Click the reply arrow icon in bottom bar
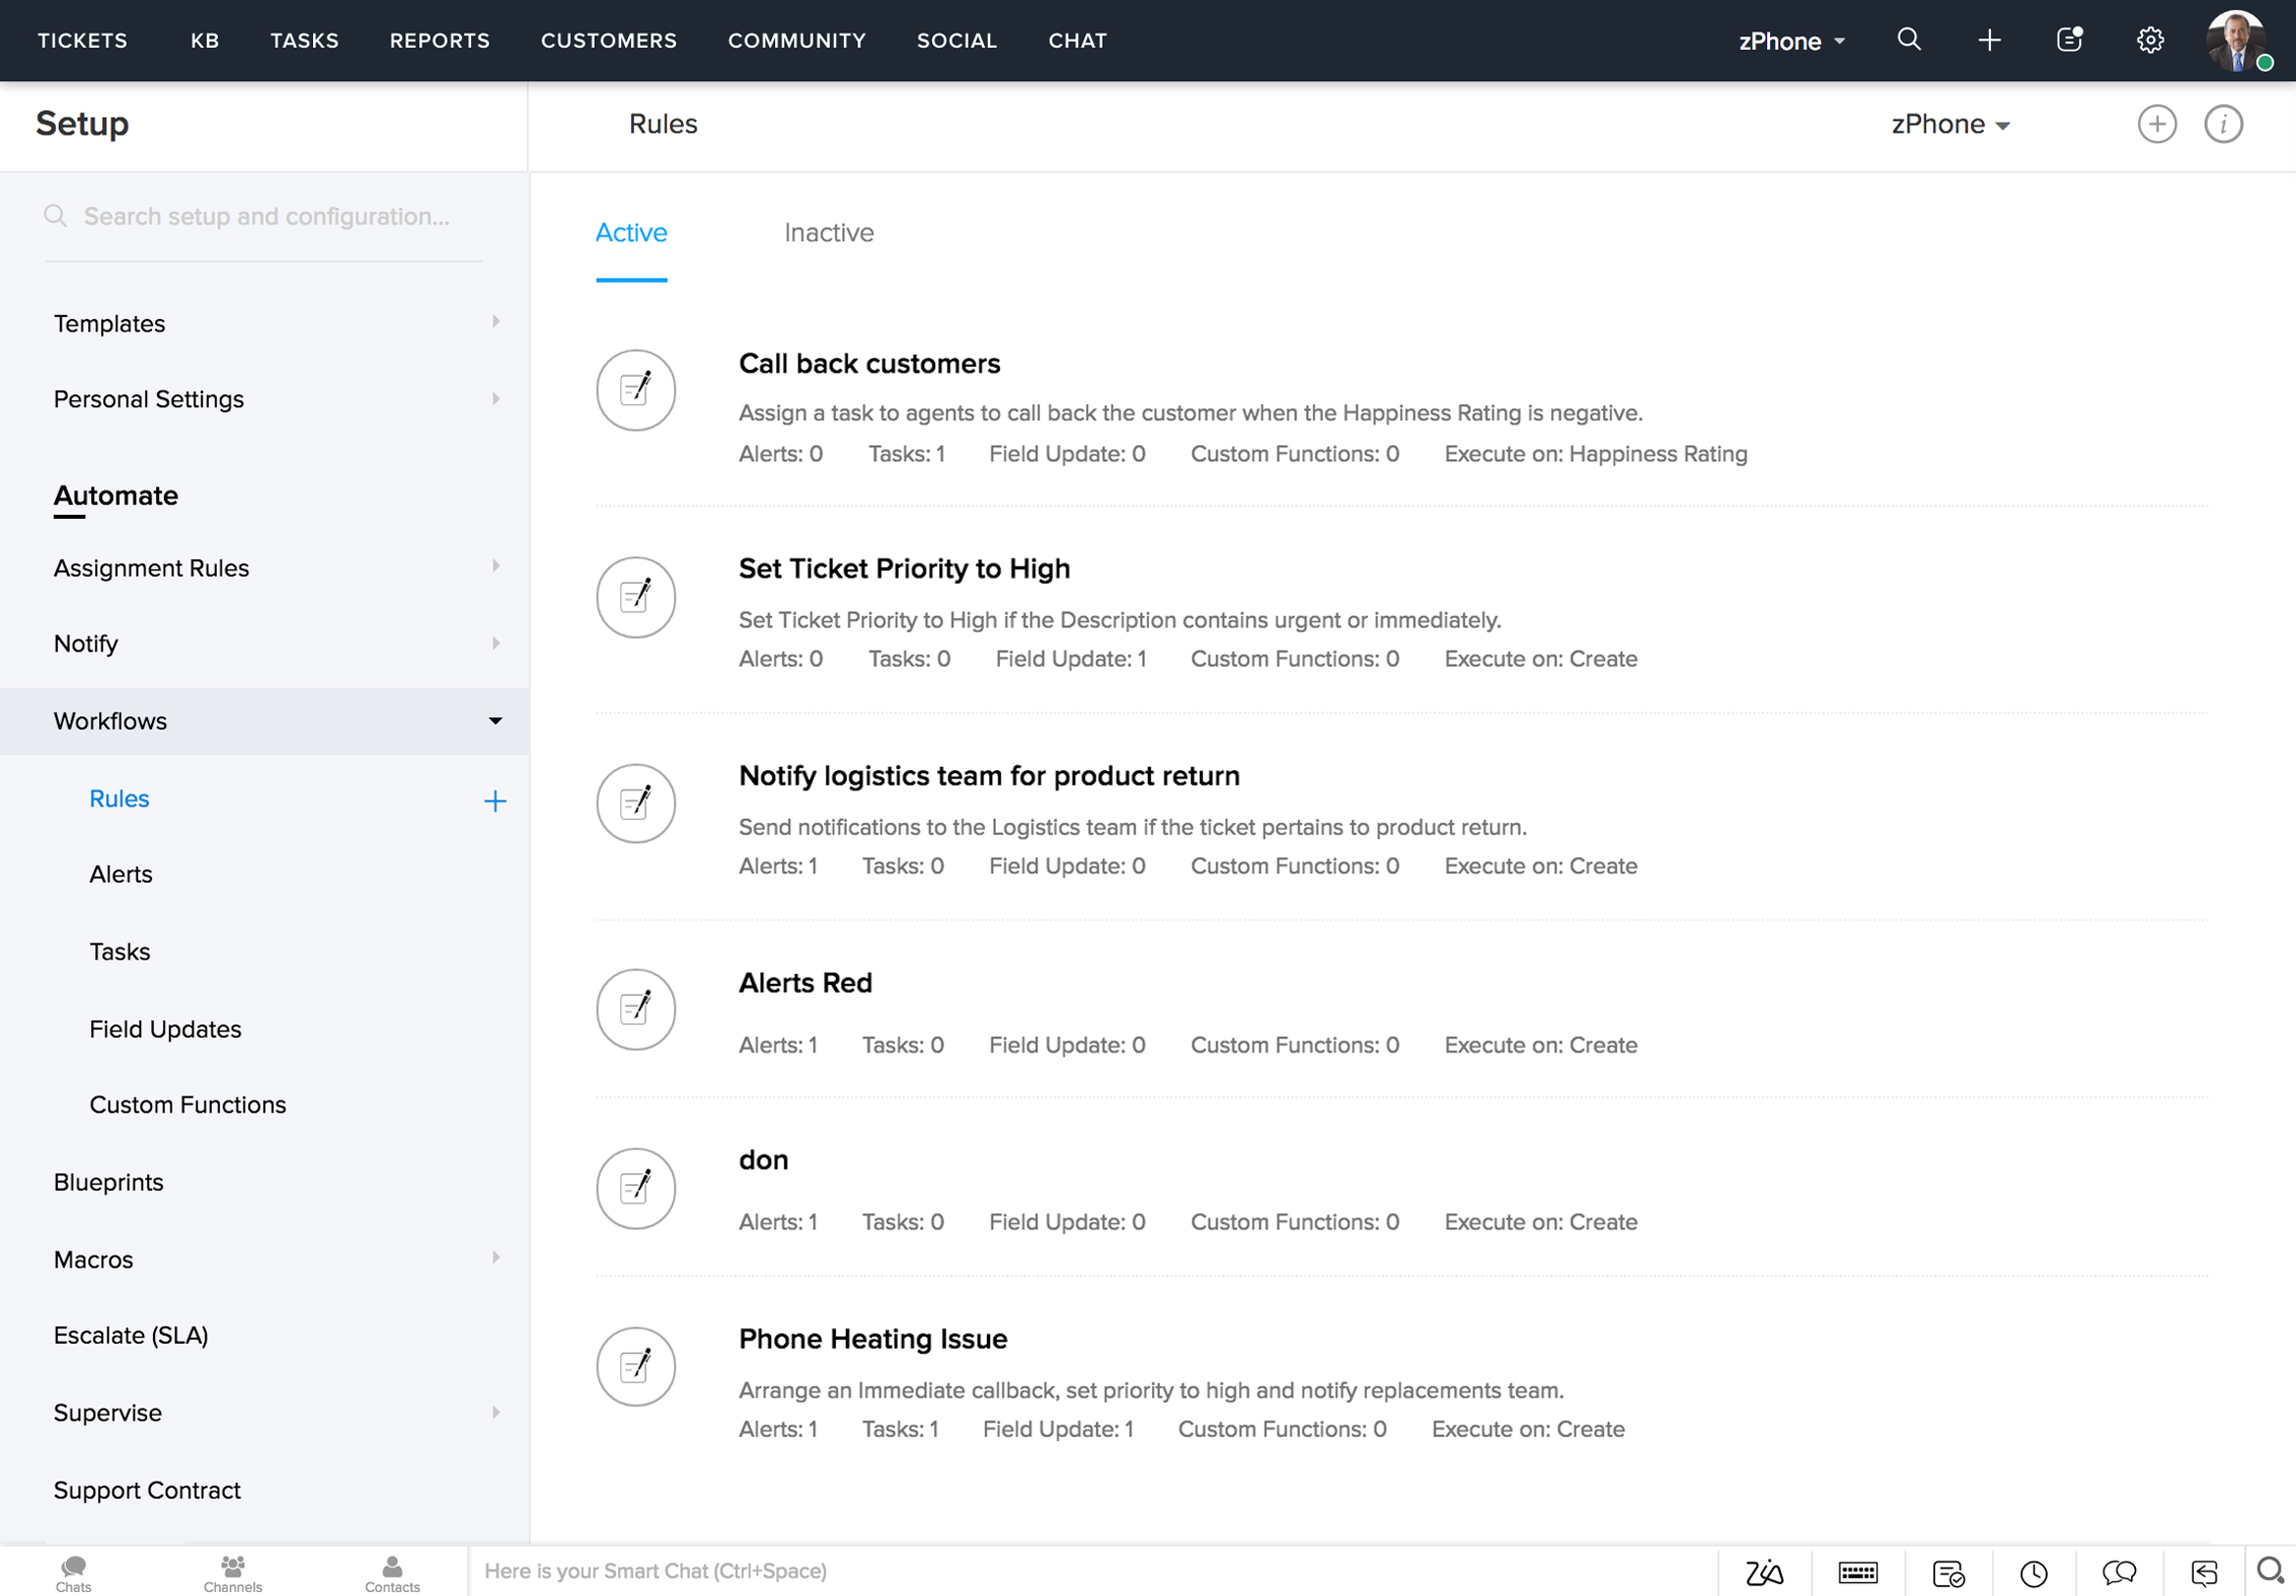This screenshot has width=2296, height=1596. point(2204,1573)
